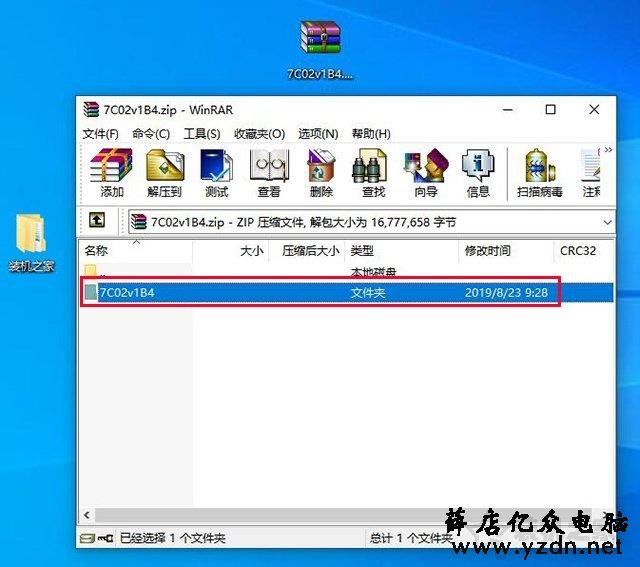640x567 pixels.
Task: Click the 已经选择 1 个文件夹 status text
Action: [173, 538]
